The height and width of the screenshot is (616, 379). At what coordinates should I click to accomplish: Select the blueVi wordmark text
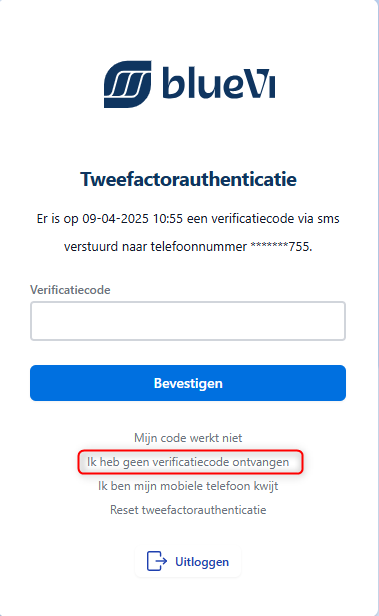[219, 83]
